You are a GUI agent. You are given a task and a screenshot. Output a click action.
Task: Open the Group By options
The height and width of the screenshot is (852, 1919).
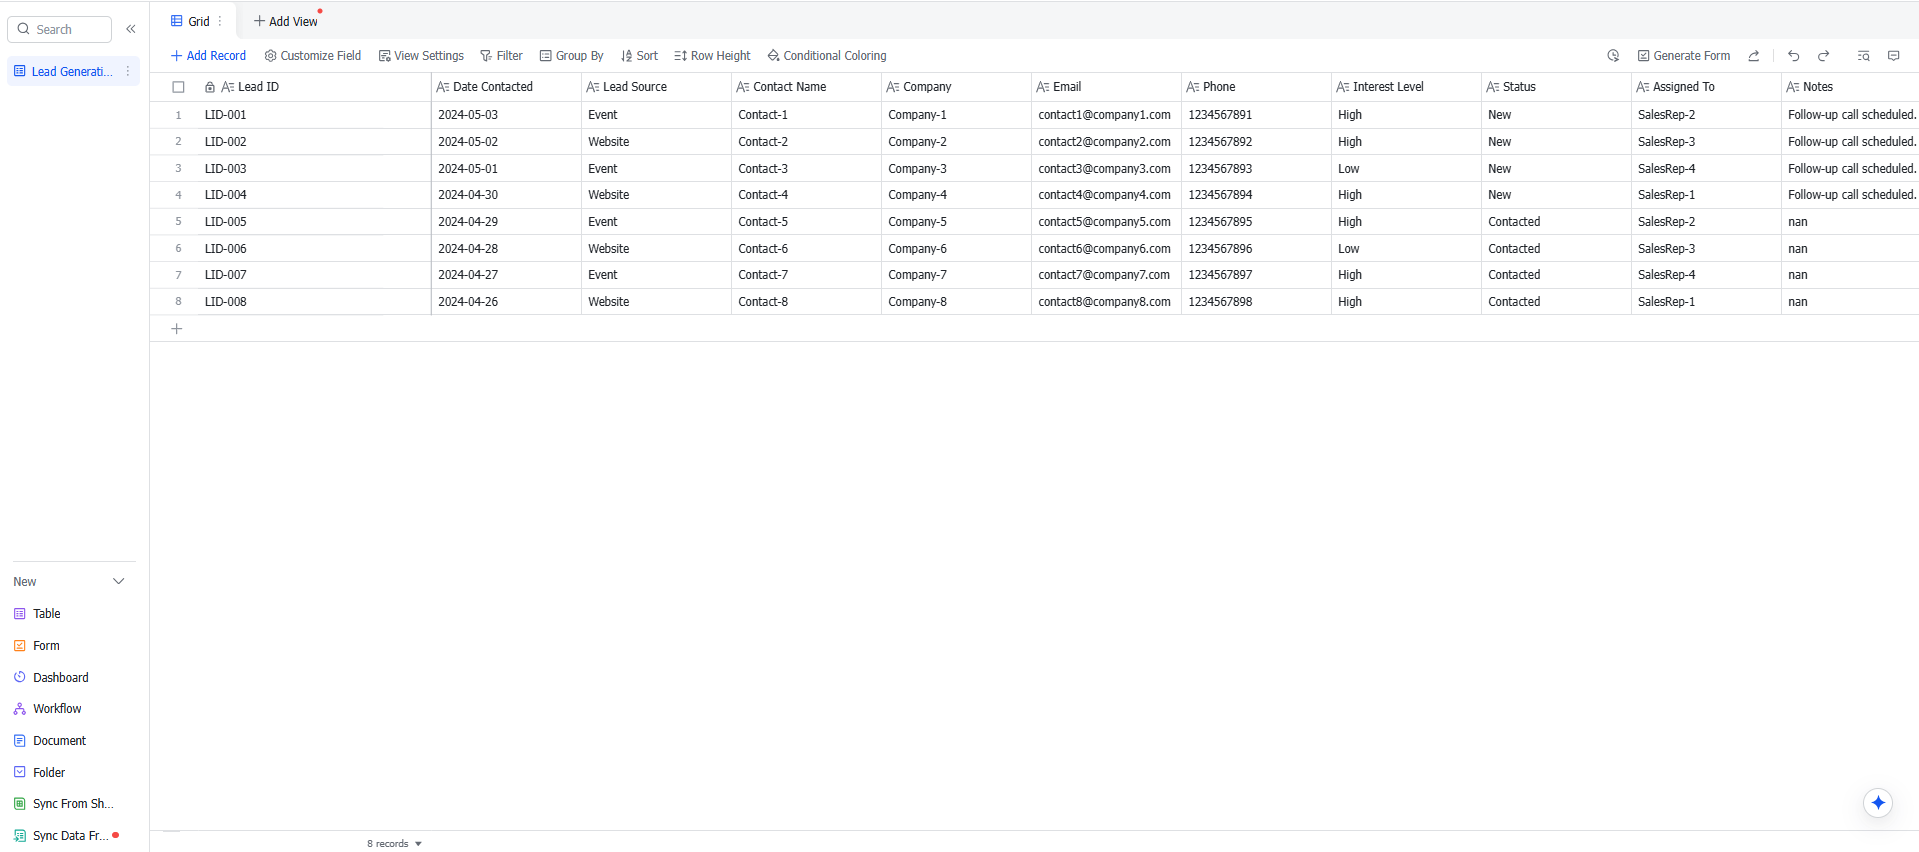tap(572, 56)
